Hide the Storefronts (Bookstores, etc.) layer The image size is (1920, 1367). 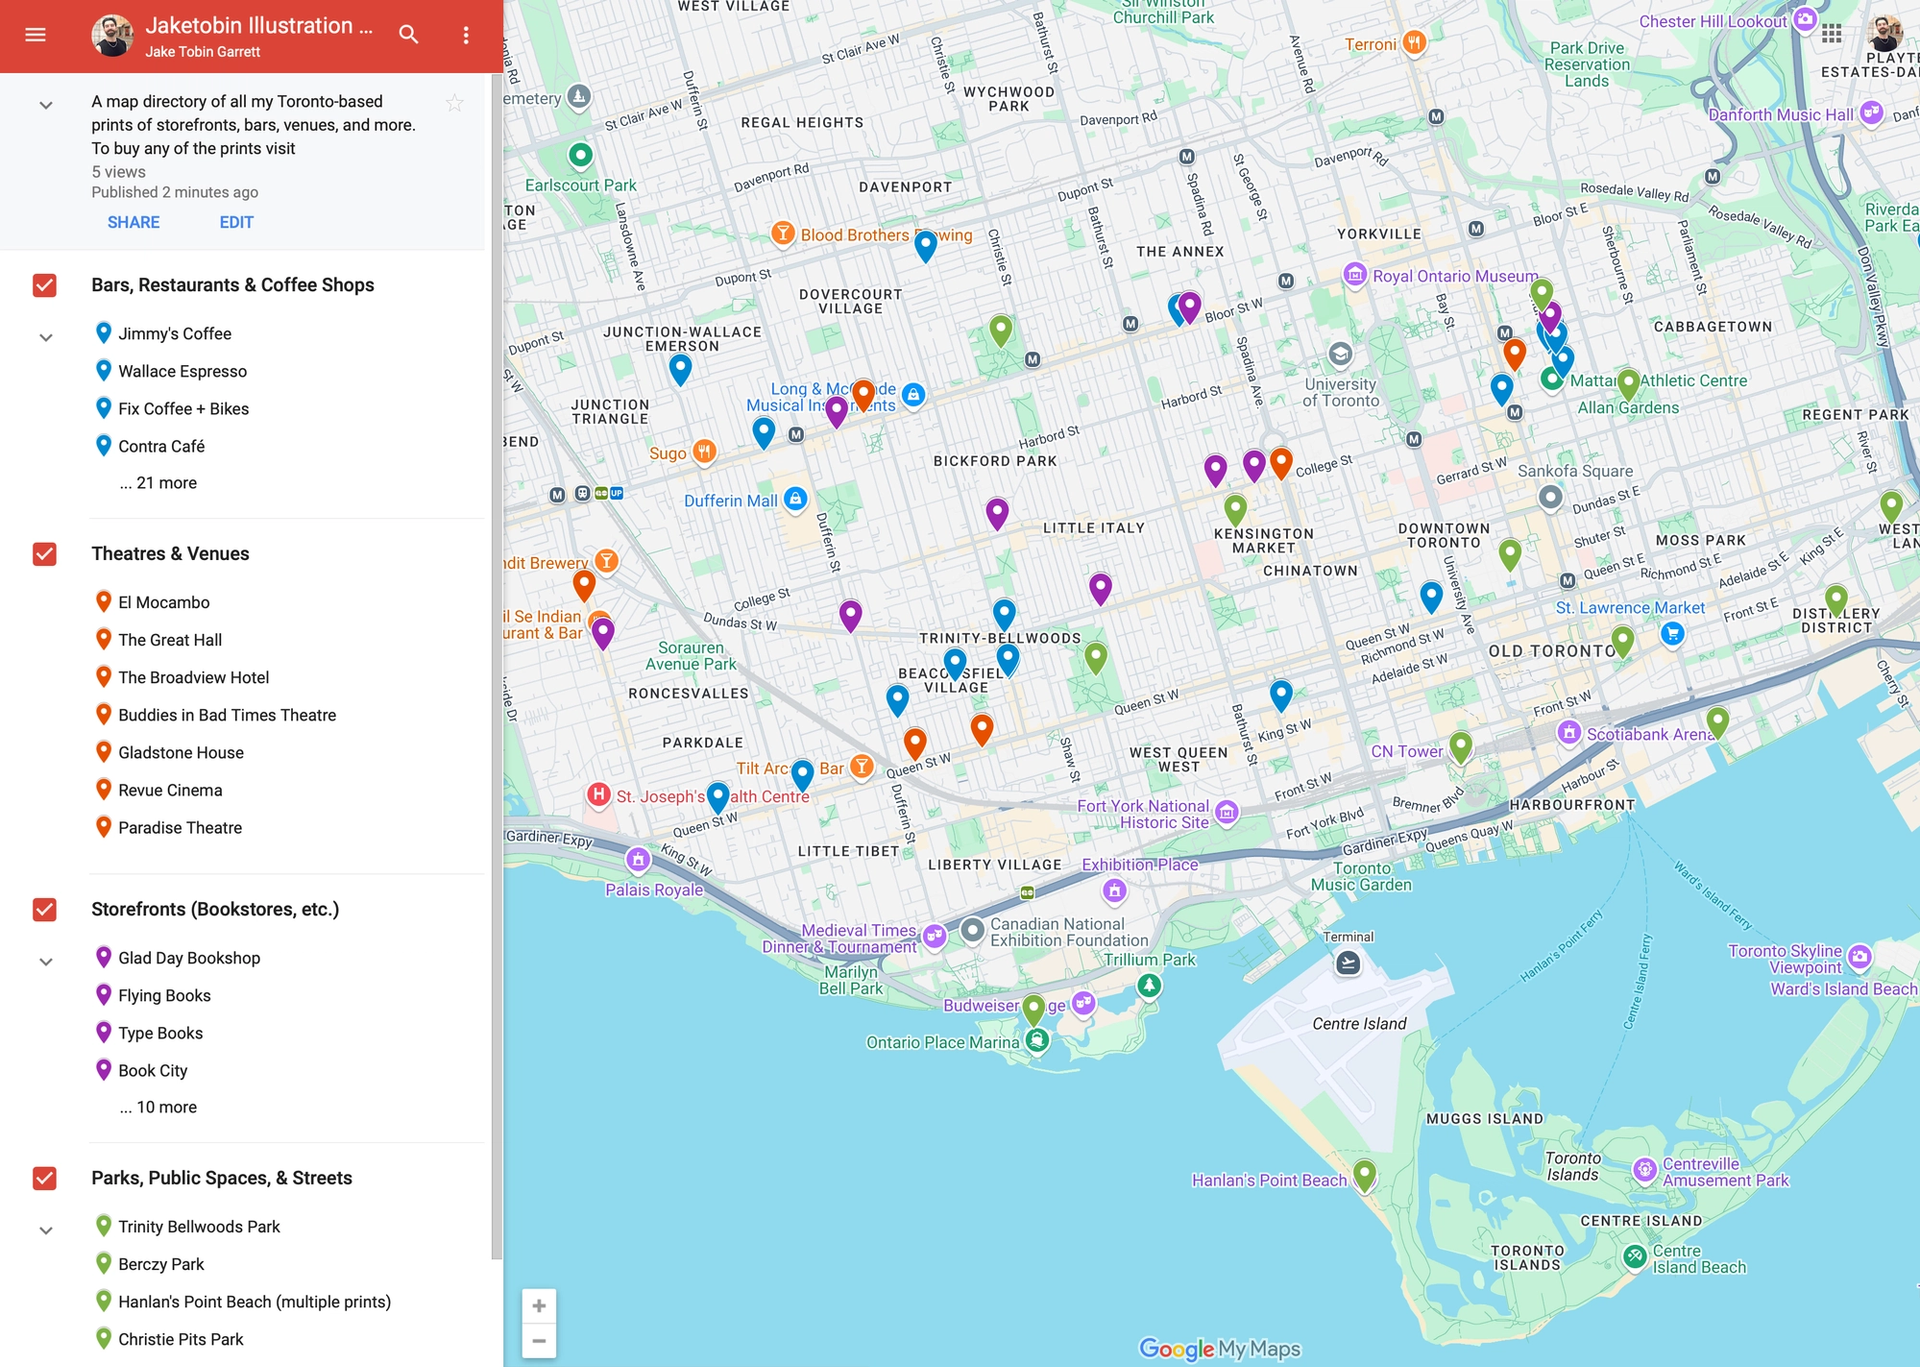[x=45, y=909]
